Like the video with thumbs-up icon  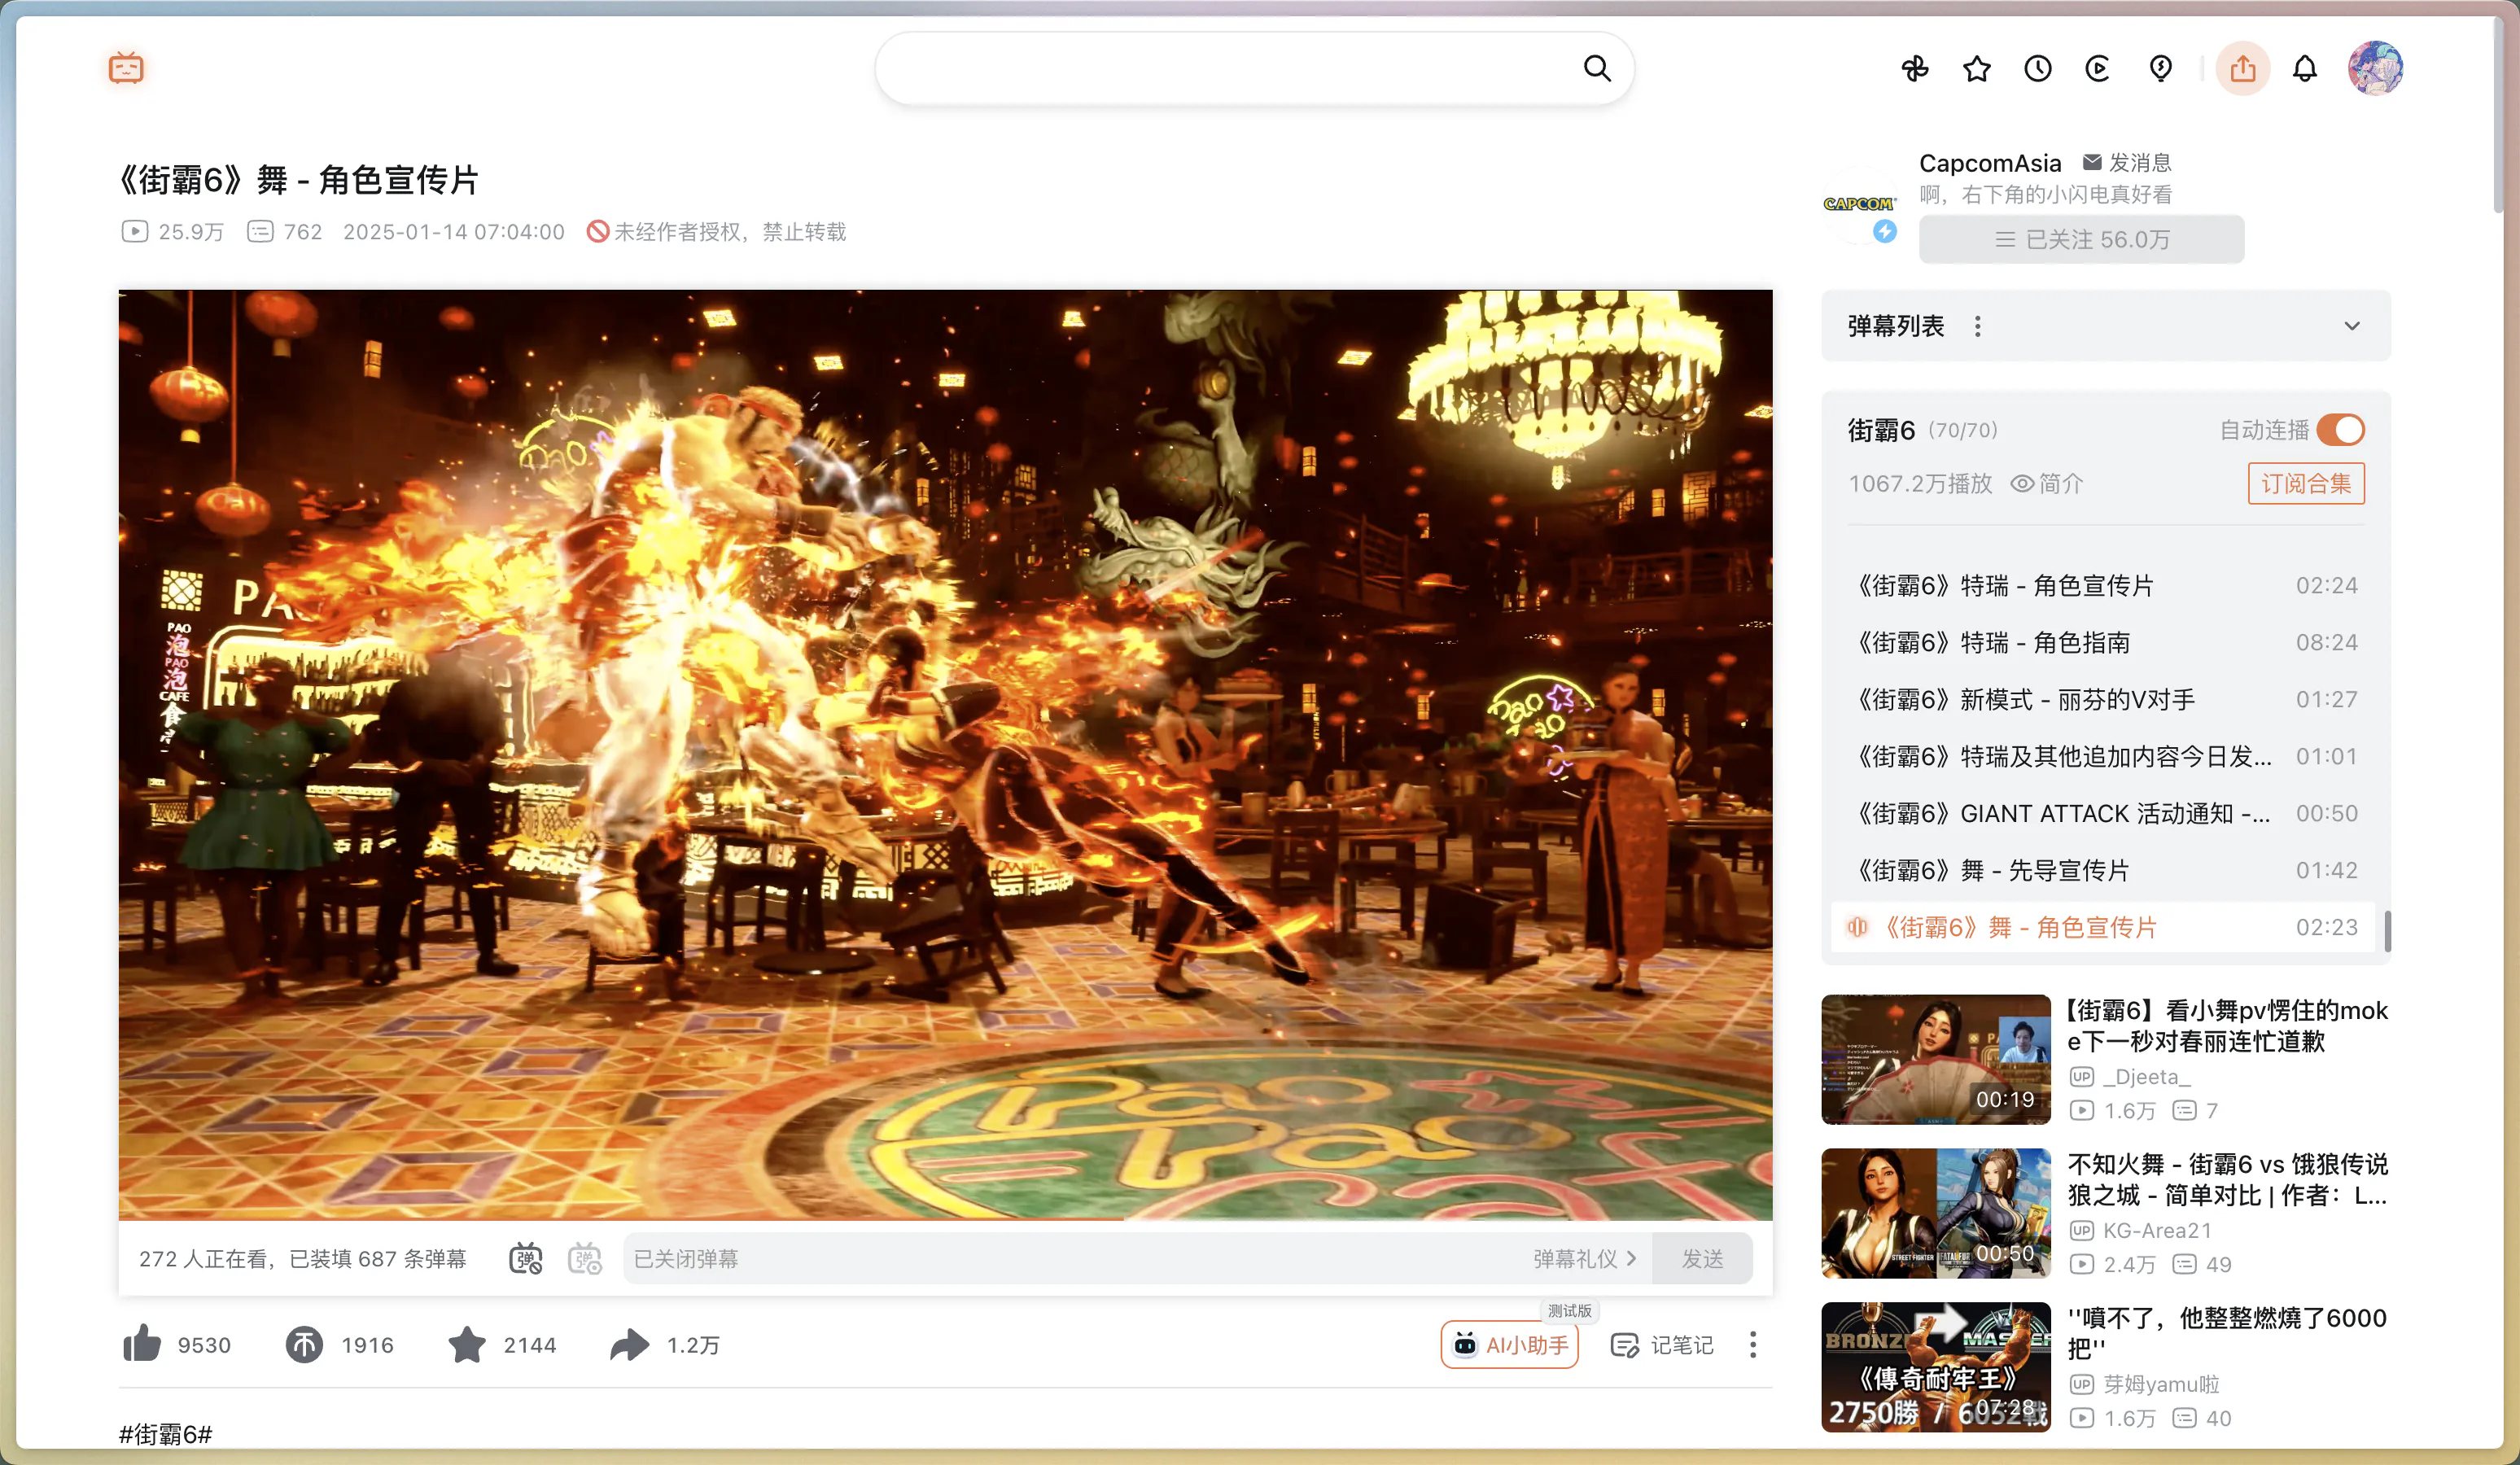pyautogui.click(x=142, y=1344)
